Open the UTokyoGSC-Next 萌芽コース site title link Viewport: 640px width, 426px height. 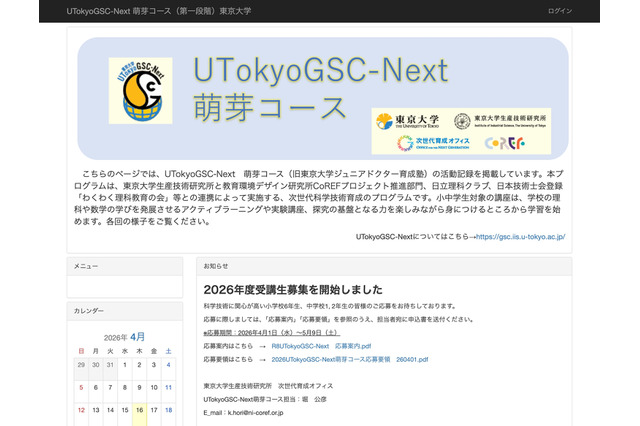coord(159,11)
